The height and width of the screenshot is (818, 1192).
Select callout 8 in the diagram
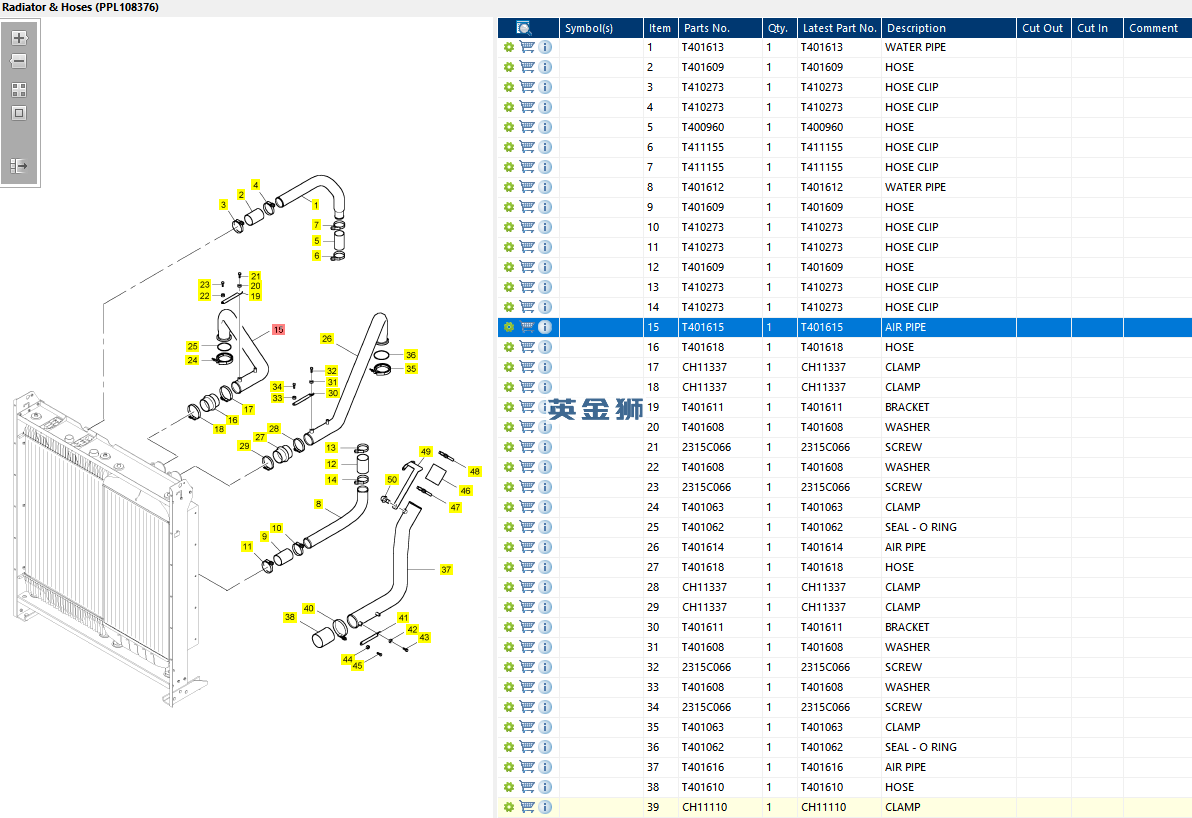click(319, 504)
